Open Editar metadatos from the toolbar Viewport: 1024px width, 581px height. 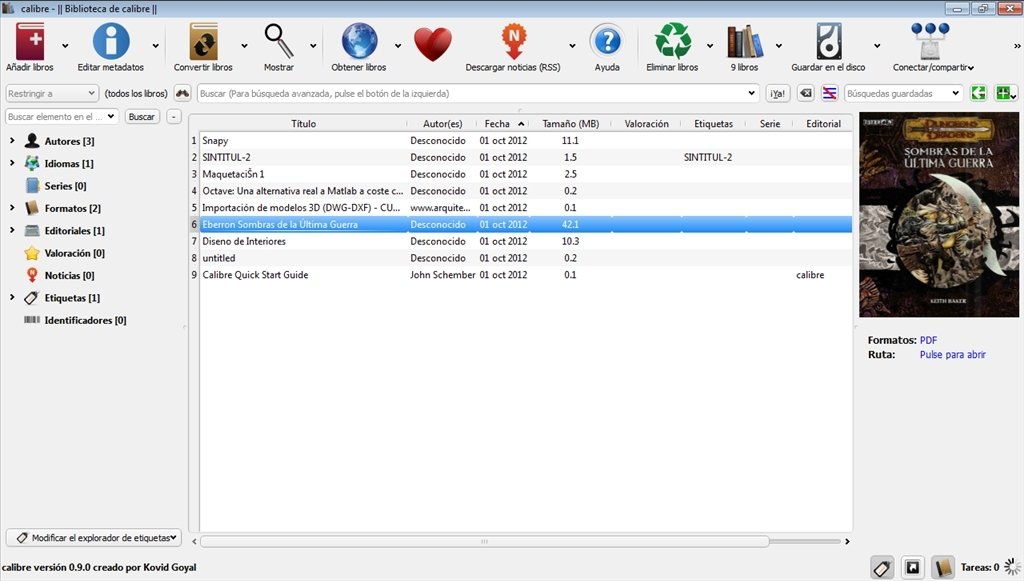[x=110, y=44]
